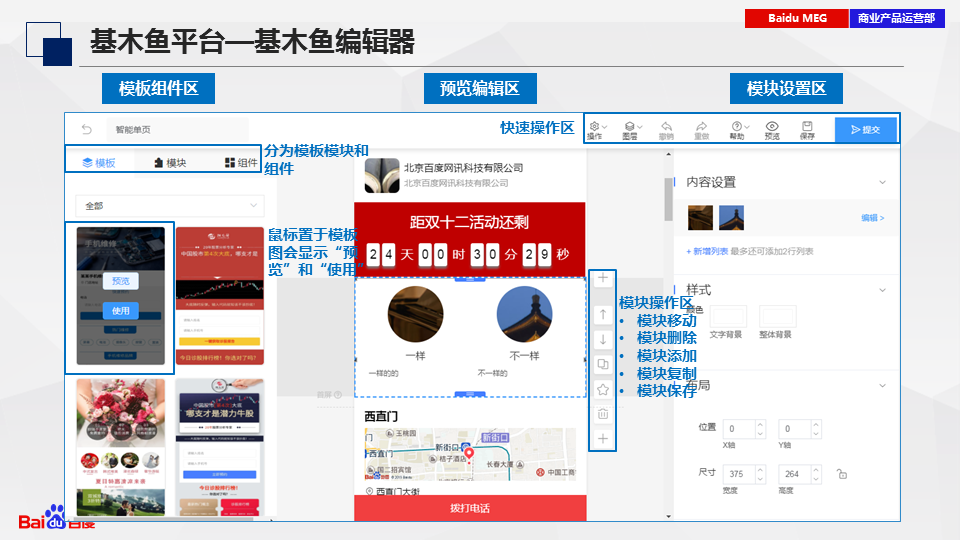Image resolution: width=960 pixels, height=540 pixels.
Task: Open the 帮助 help menu
Action: [738, 130]
